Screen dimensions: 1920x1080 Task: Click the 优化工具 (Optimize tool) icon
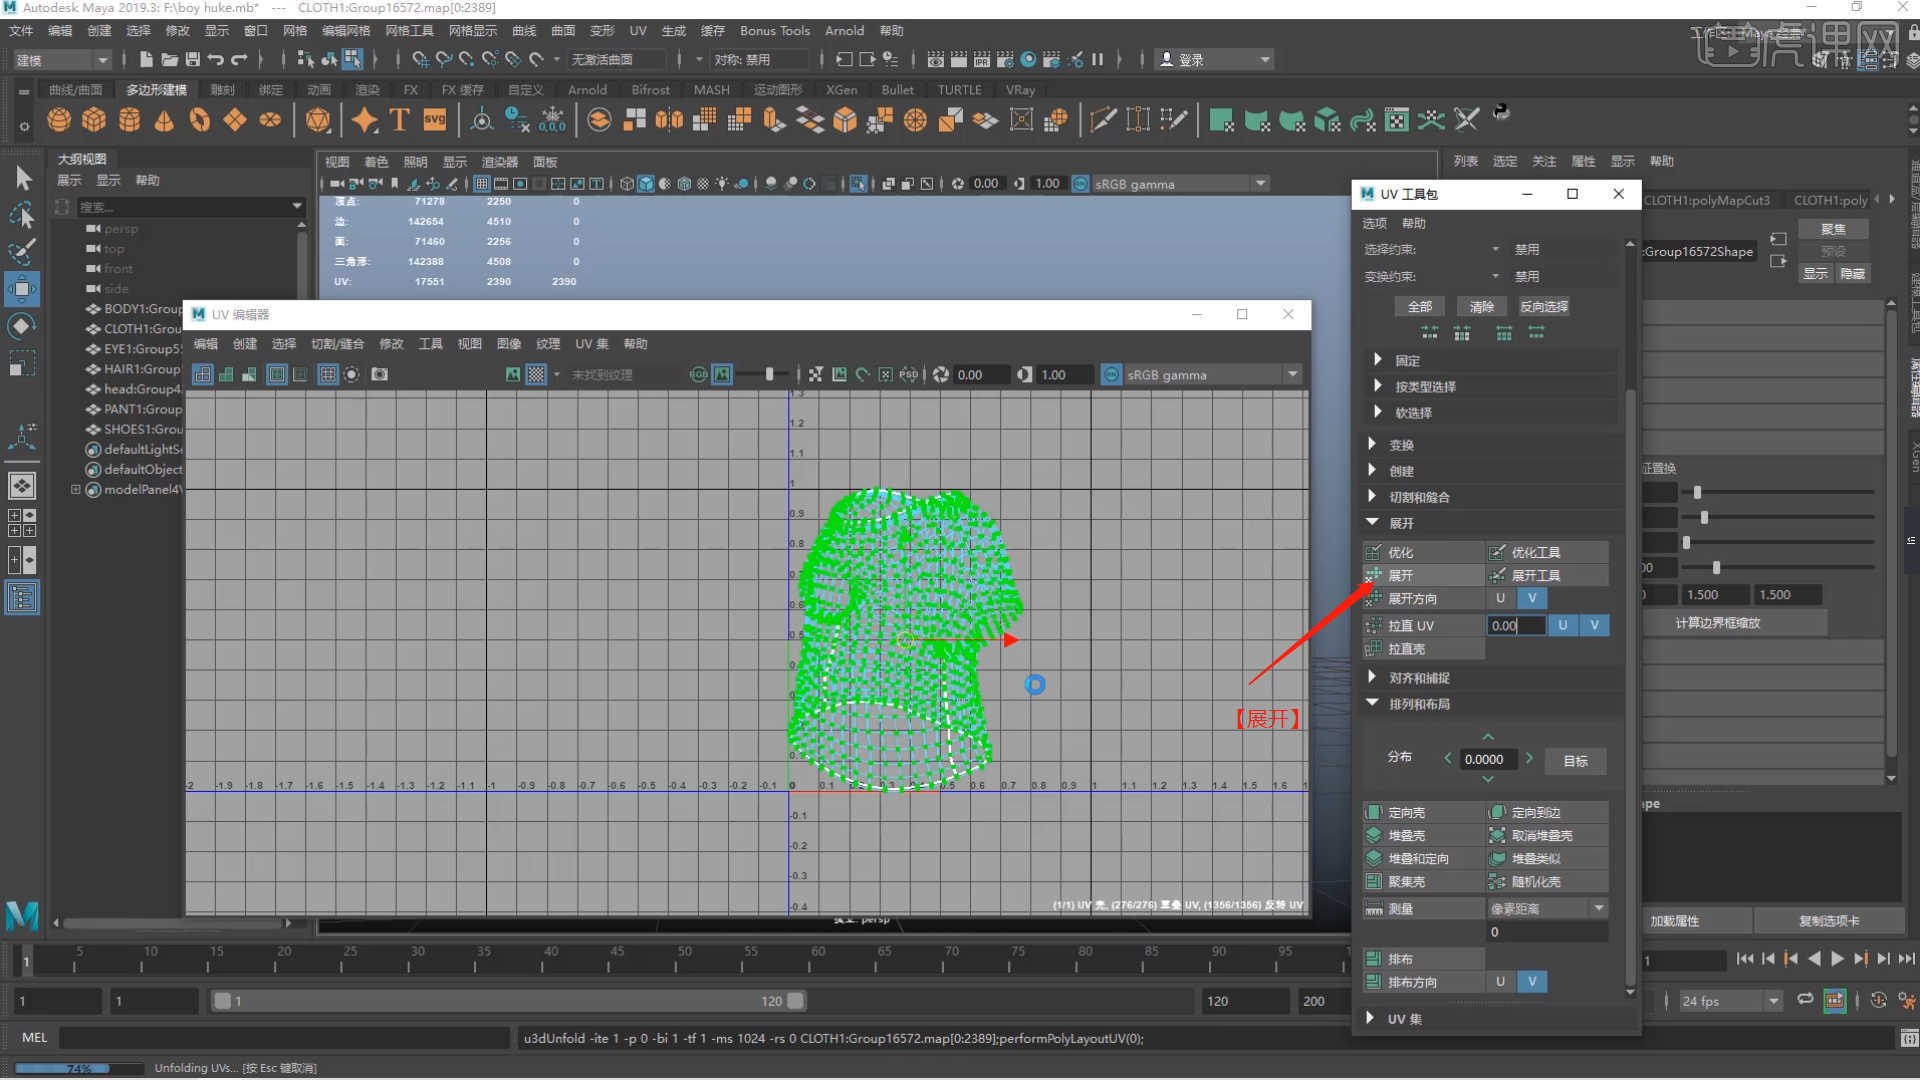[1497, 552]
